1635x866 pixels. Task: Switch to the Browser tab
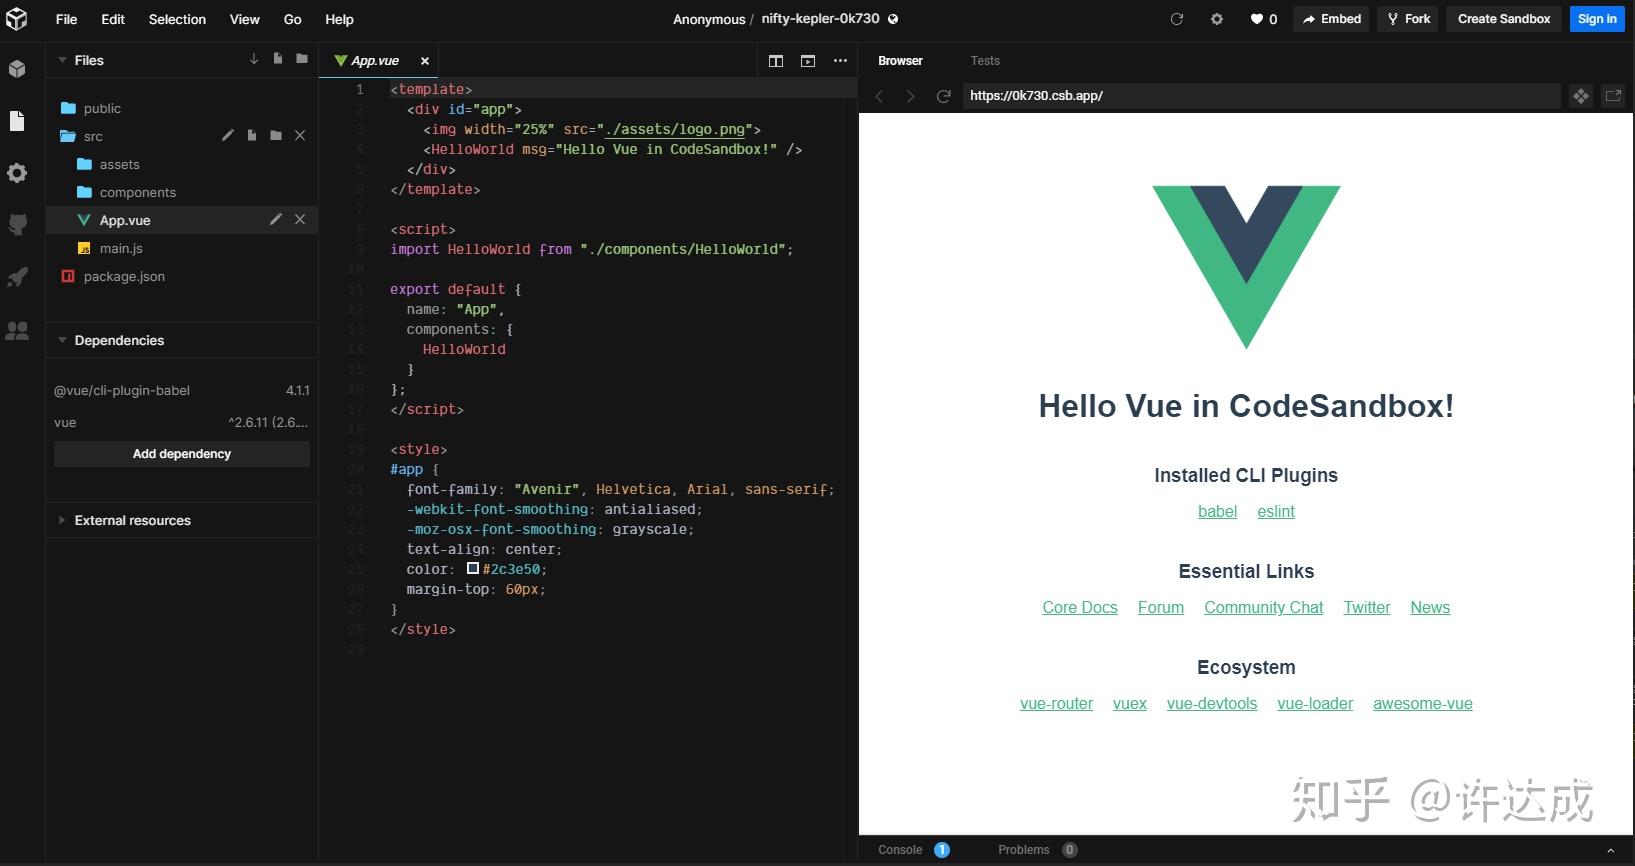(x=900, y=61)
